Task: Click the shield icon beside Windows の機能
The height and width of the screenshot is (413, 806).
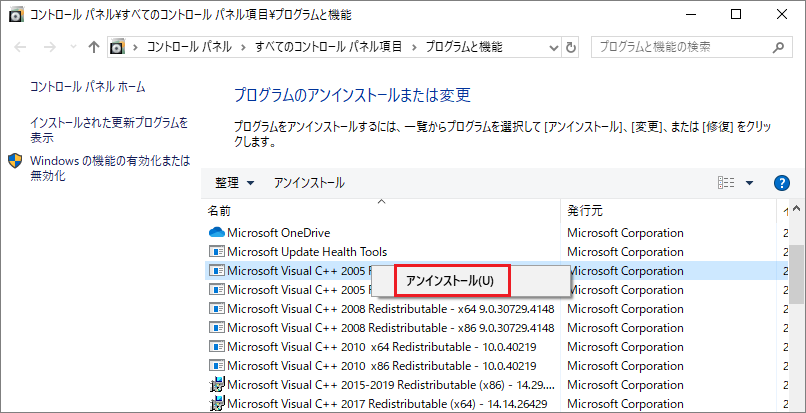Action: 15,161
